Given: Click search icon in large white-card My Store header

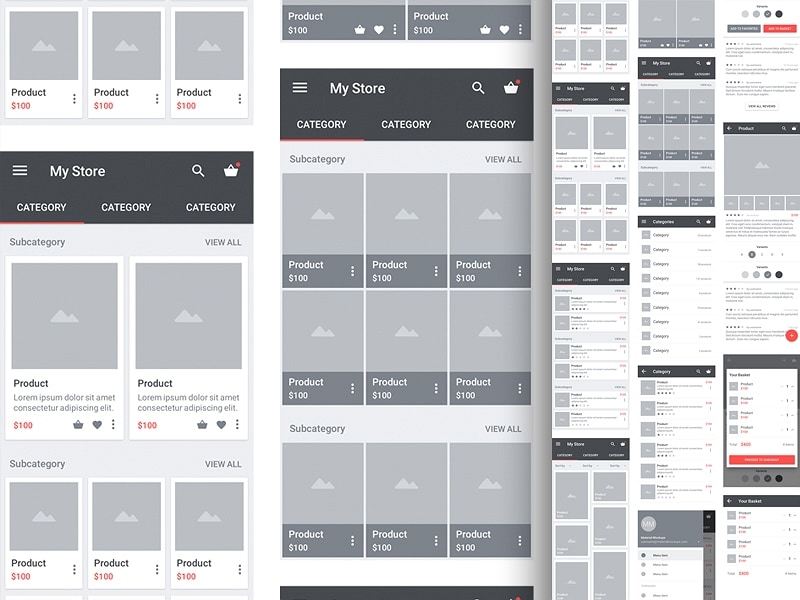Looking at the screenshot, I should 198,170.
